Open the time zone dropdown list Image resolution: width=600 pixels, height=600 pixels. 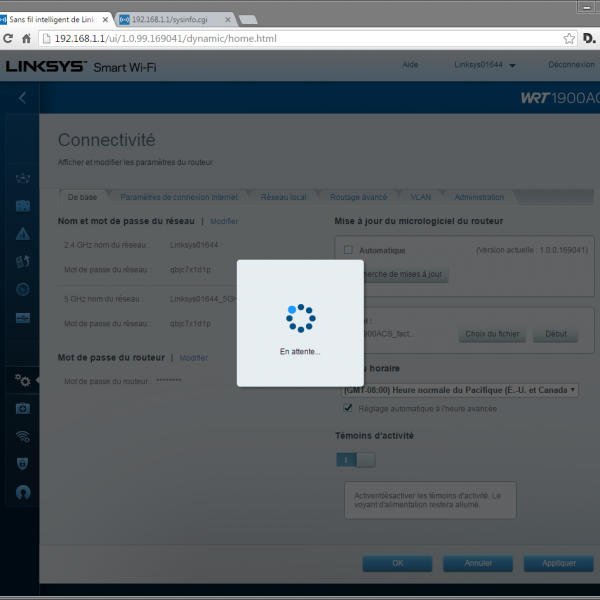460,390
